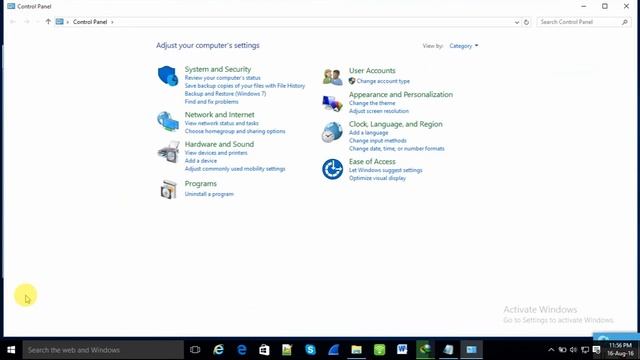Open Clock, Language, and Region heading

[x=396, y=124]
